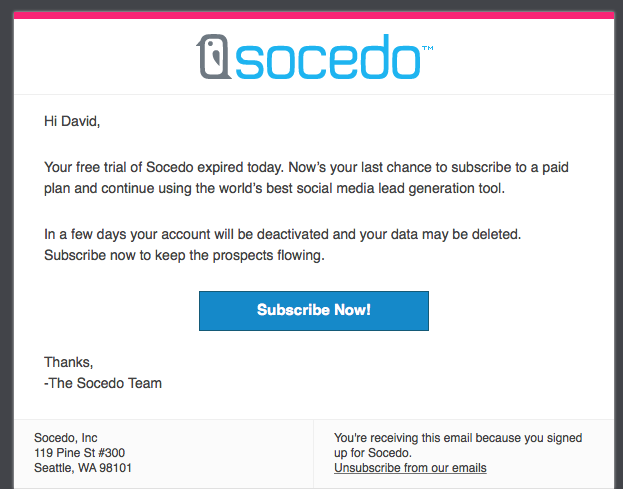Click the "Hi David," greeting
The width and height of the screenshot is (623, 489).
(73, 122)
